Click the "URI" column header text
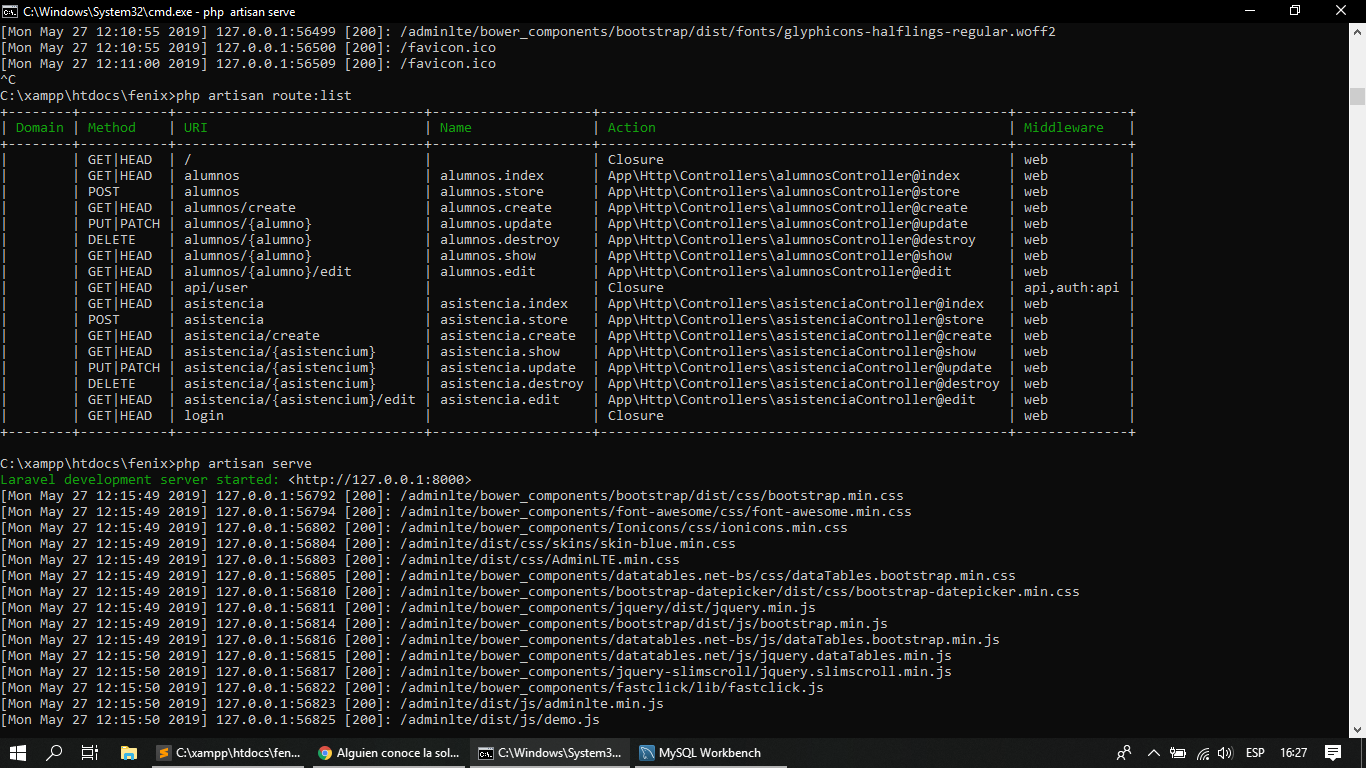1366x768 pixels. 196,127
